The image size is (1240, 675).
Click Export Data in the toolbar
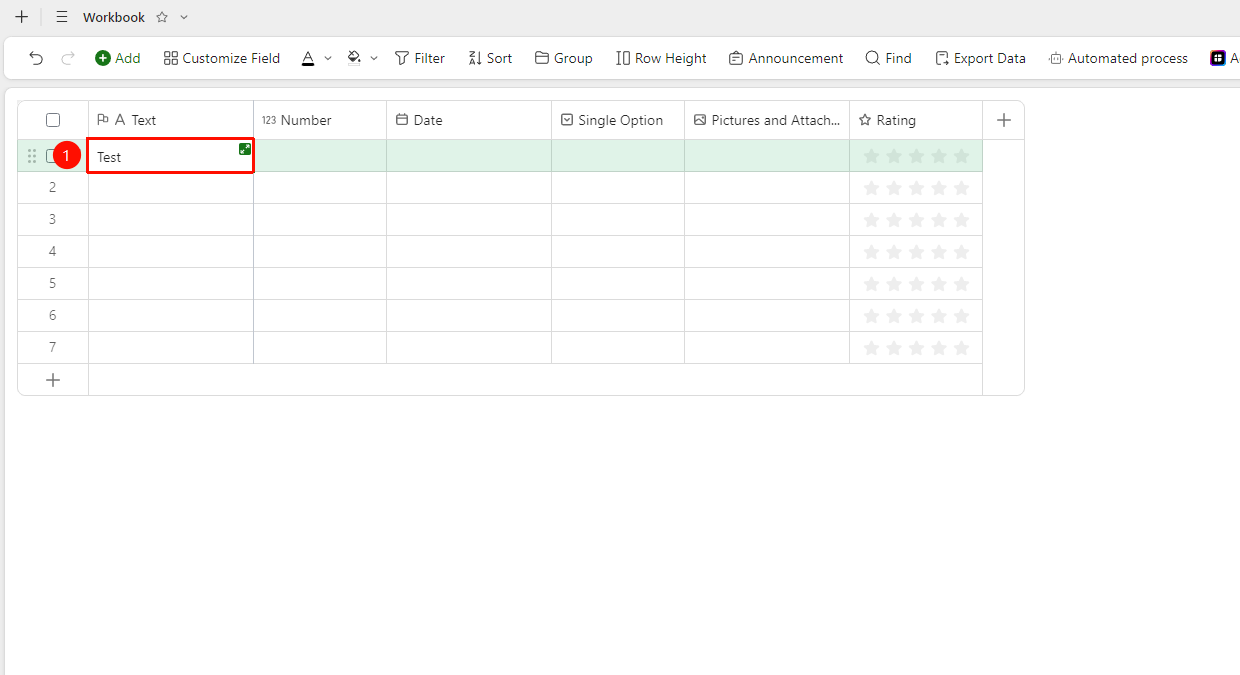[981, 58]
